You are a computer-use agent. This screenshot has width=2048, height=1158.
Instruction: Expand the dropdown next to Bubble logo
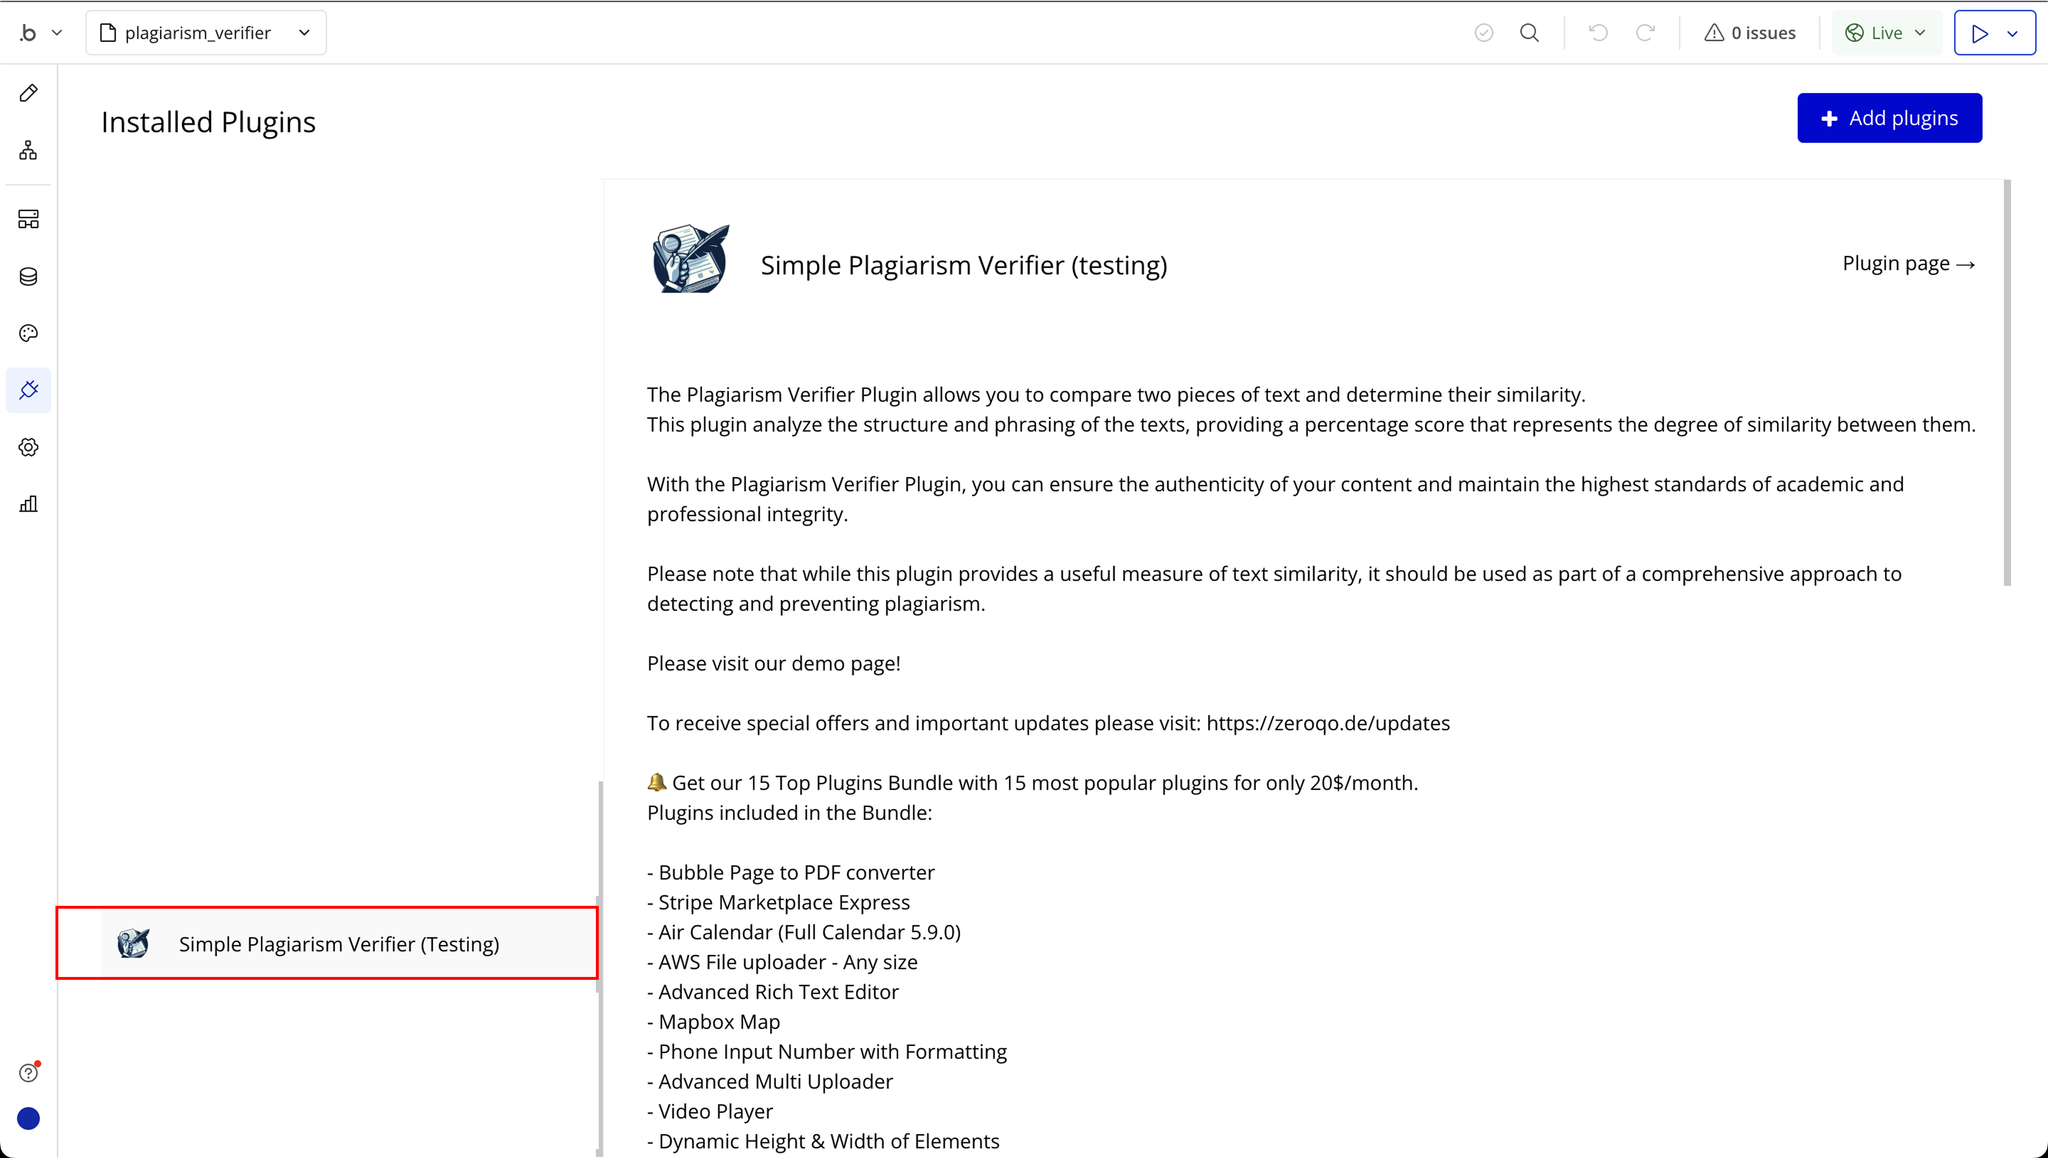57,33
